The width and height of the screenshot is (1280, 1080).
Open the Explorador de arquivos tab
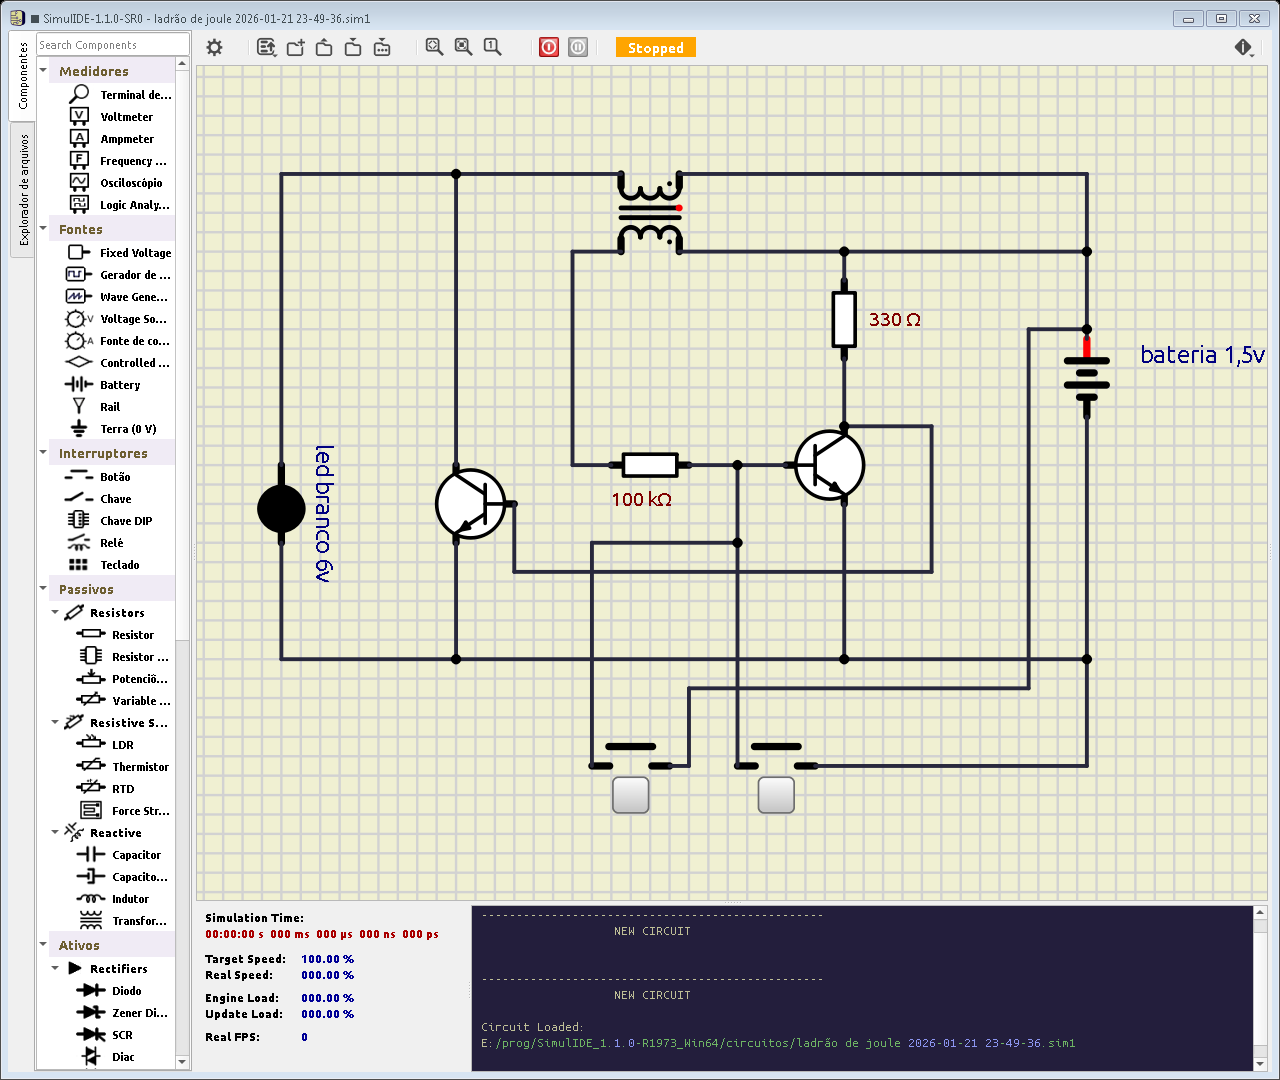tap(22, 190)
